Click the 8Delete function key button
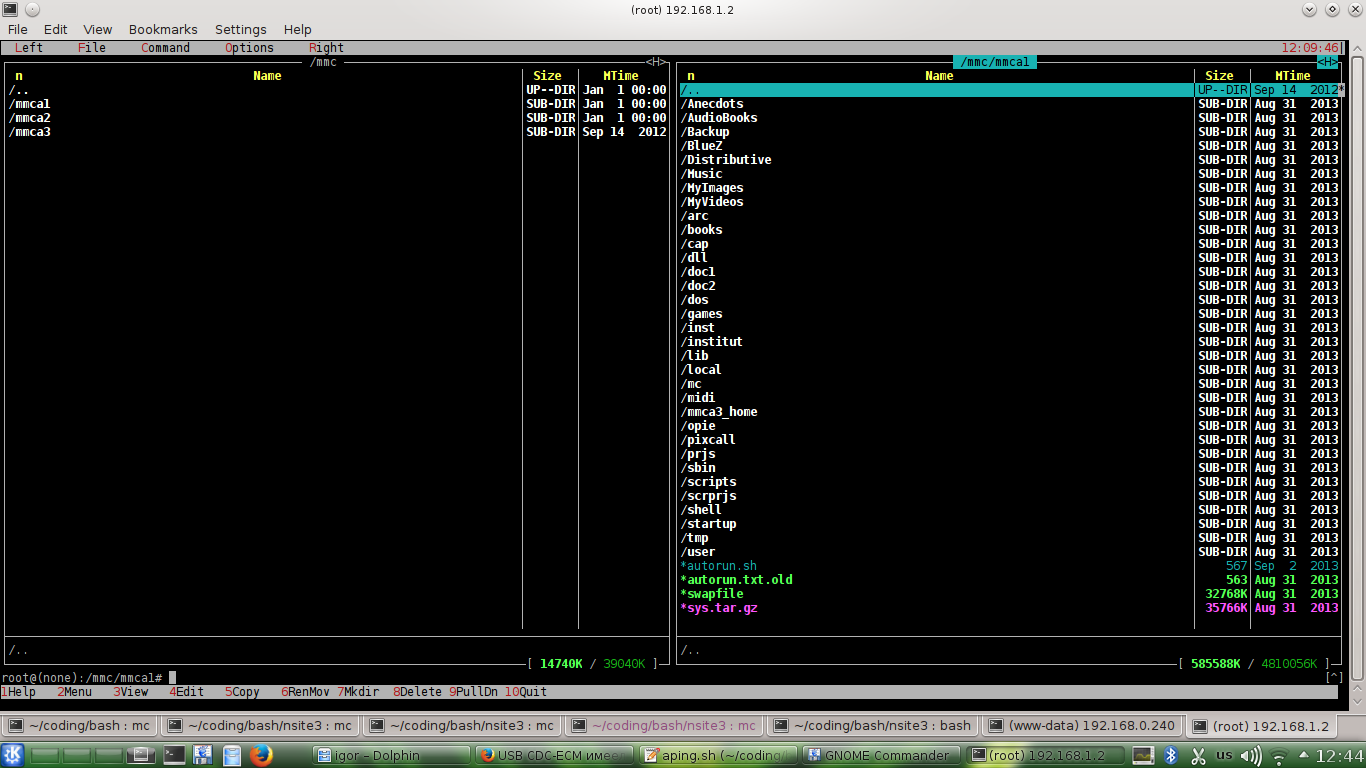The image size is (1366, 768). tap(419, 692)
